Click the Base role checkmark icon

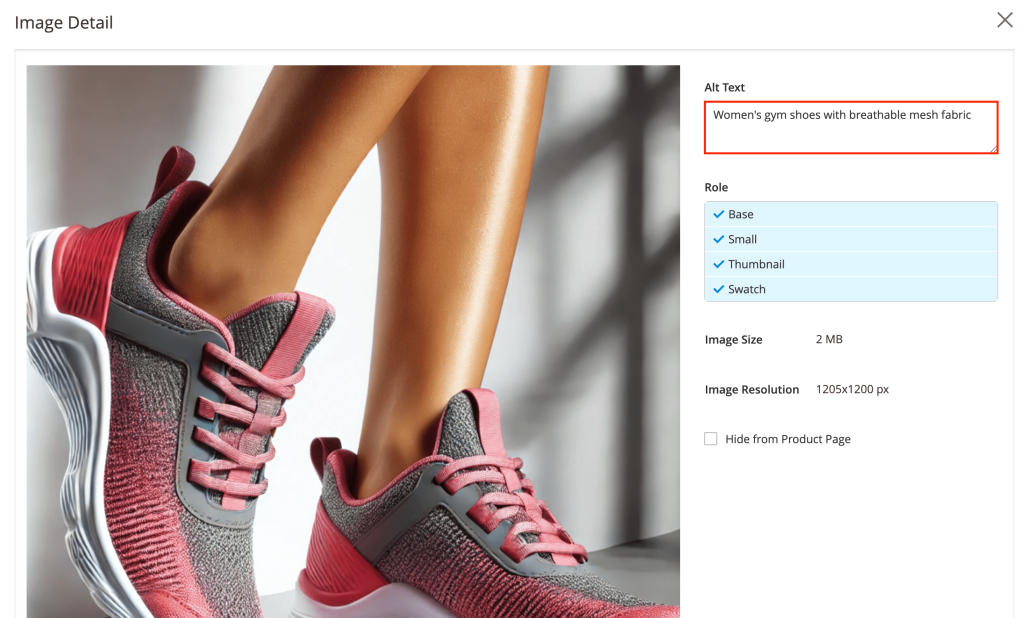[x=719, y=214]
